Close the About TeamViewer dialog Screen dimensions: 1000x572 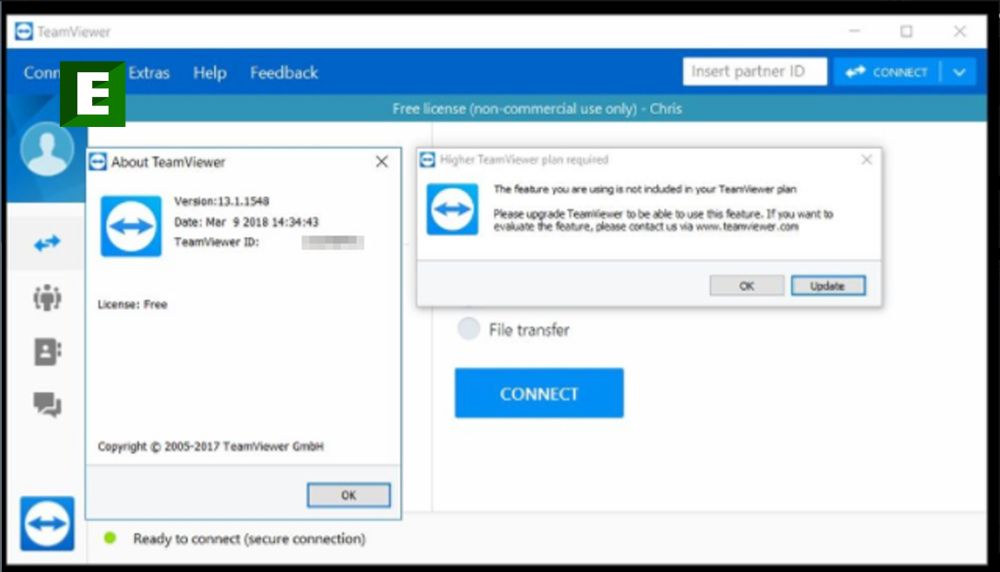(381, 162)
